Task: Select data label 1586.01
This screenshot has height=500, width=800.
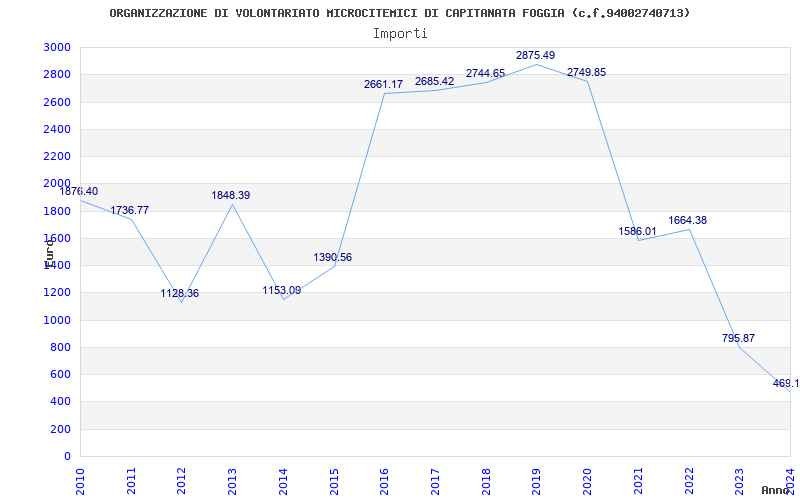Action: tap(637, 231)
